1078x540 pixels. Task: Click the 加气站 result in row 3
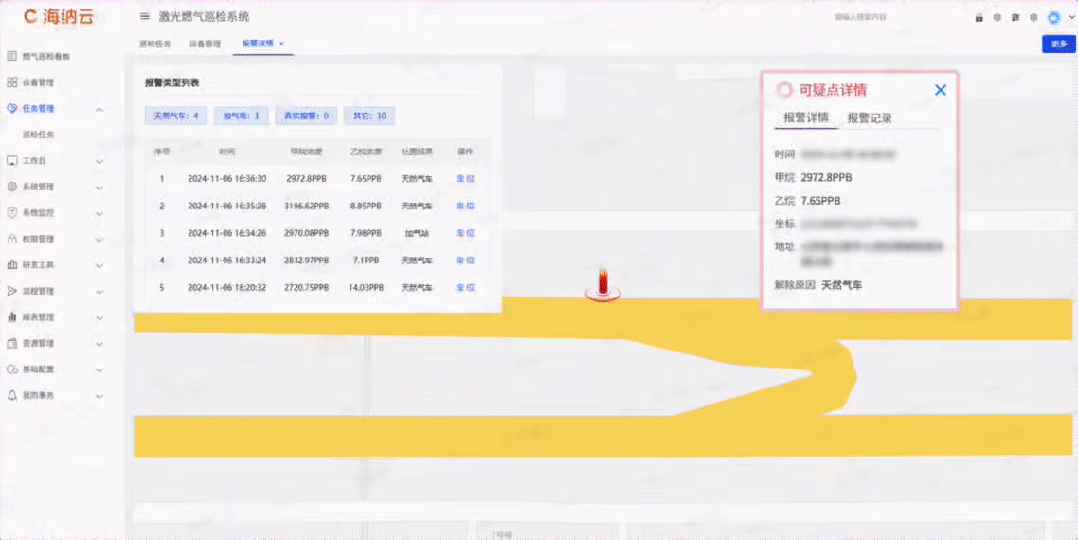tap(417, 233)
